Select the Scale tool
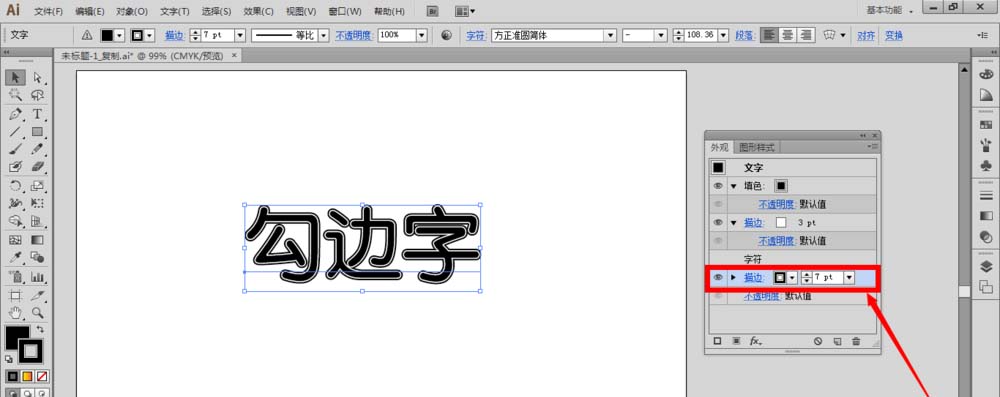The height and width of the screenshot is (397, 1000). (x=38, y=186)
